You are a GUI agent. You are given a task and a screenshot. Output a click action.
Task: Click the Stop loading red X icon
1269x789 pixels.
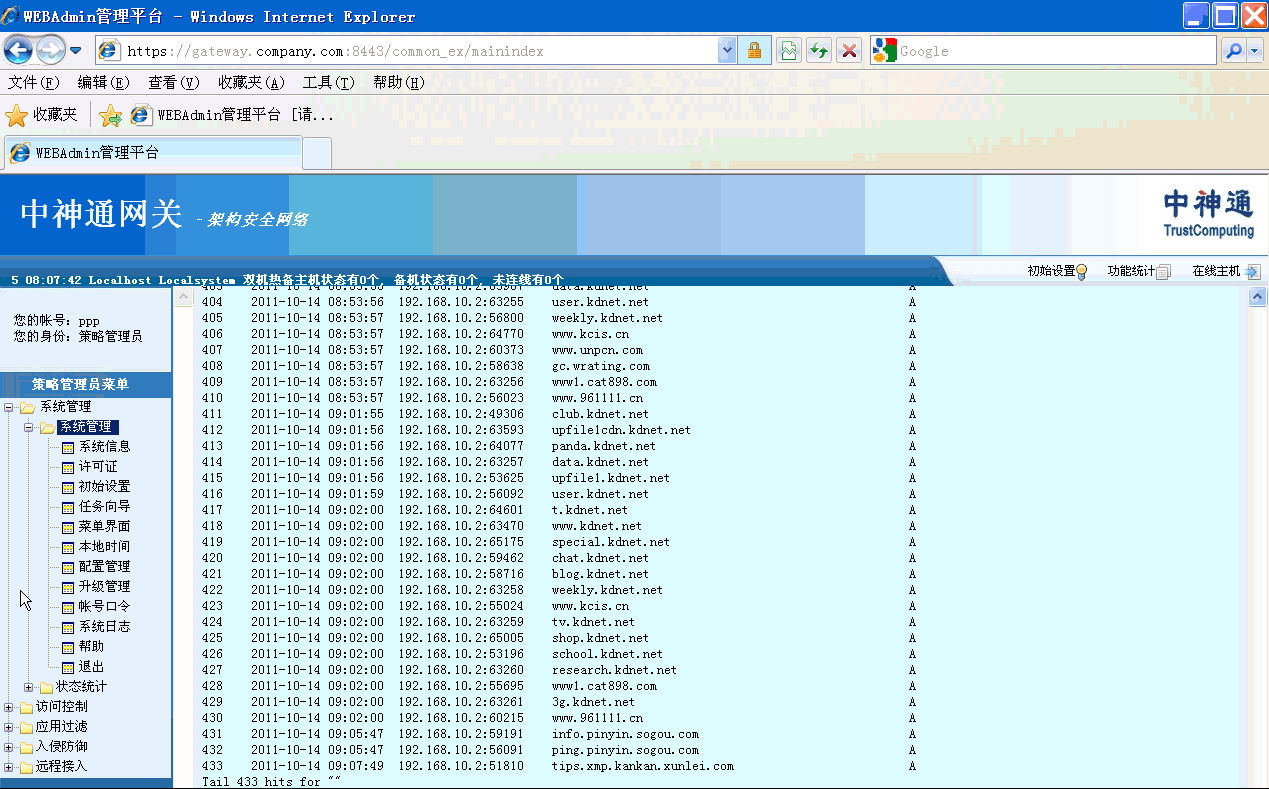click(849, 50)
